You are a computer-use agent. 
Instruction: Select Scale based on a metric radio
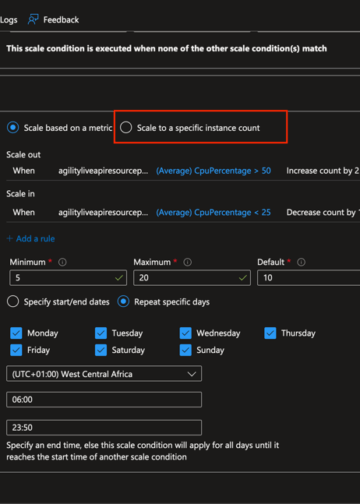click(x=13, y=128)
